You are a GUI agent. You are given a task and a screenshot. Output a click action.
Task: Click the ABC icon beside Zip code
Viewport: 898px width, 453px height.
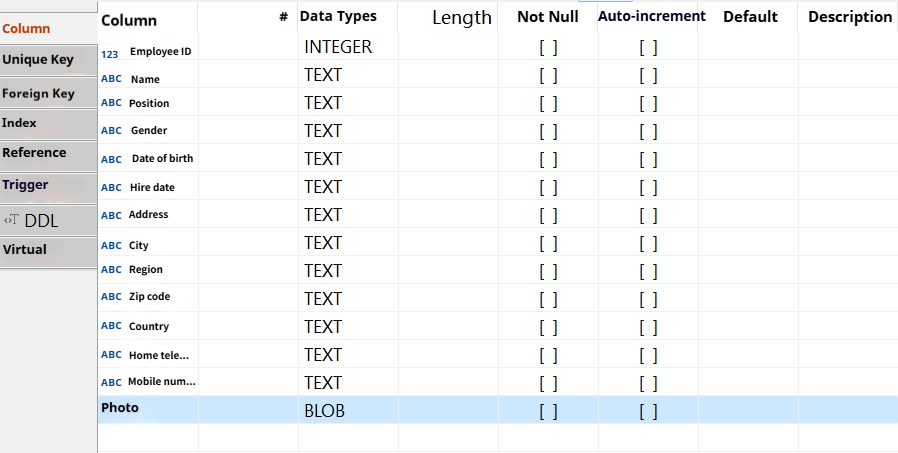tap(111, 297)
